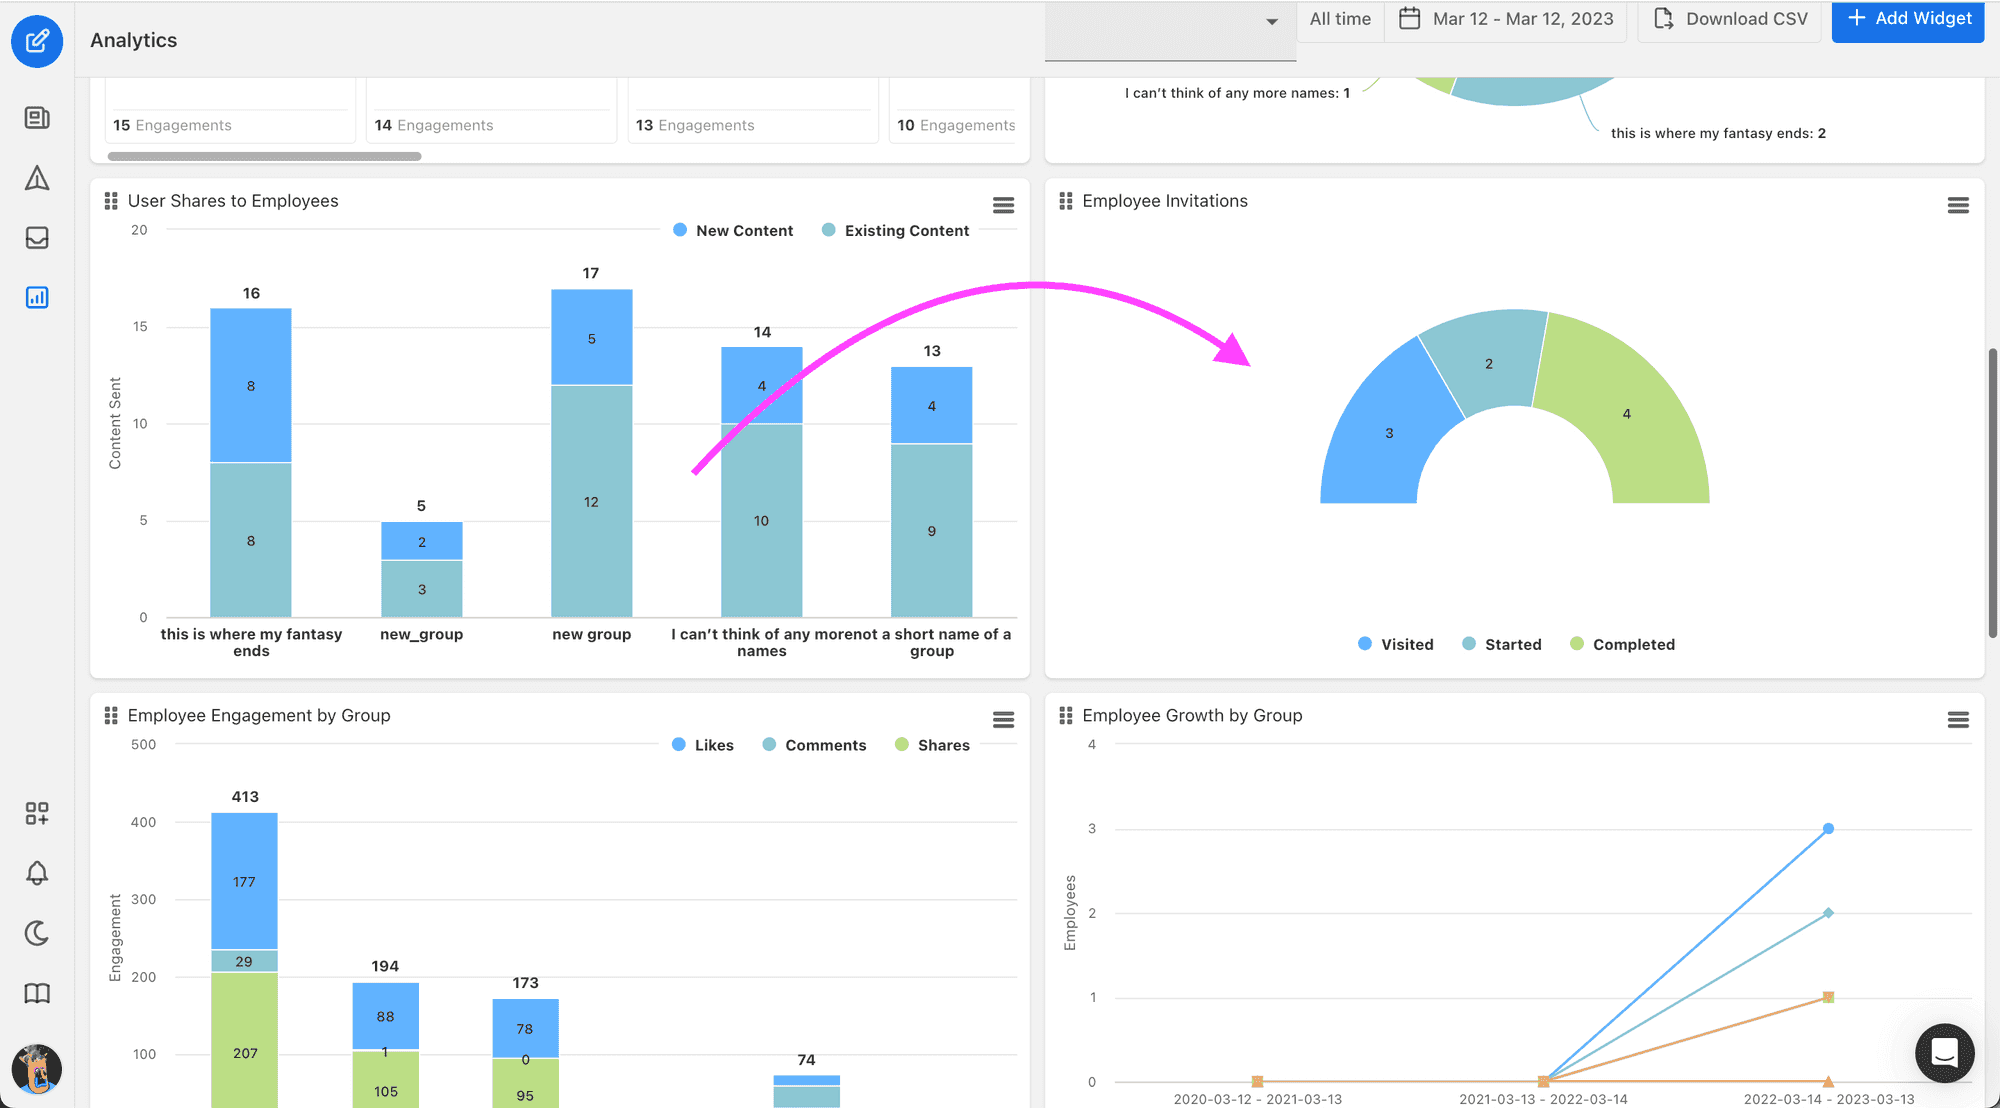Screen dimensions: 2000x1108
Task: Open Employee Engagement by Group widget menu
Action: 1003,720
